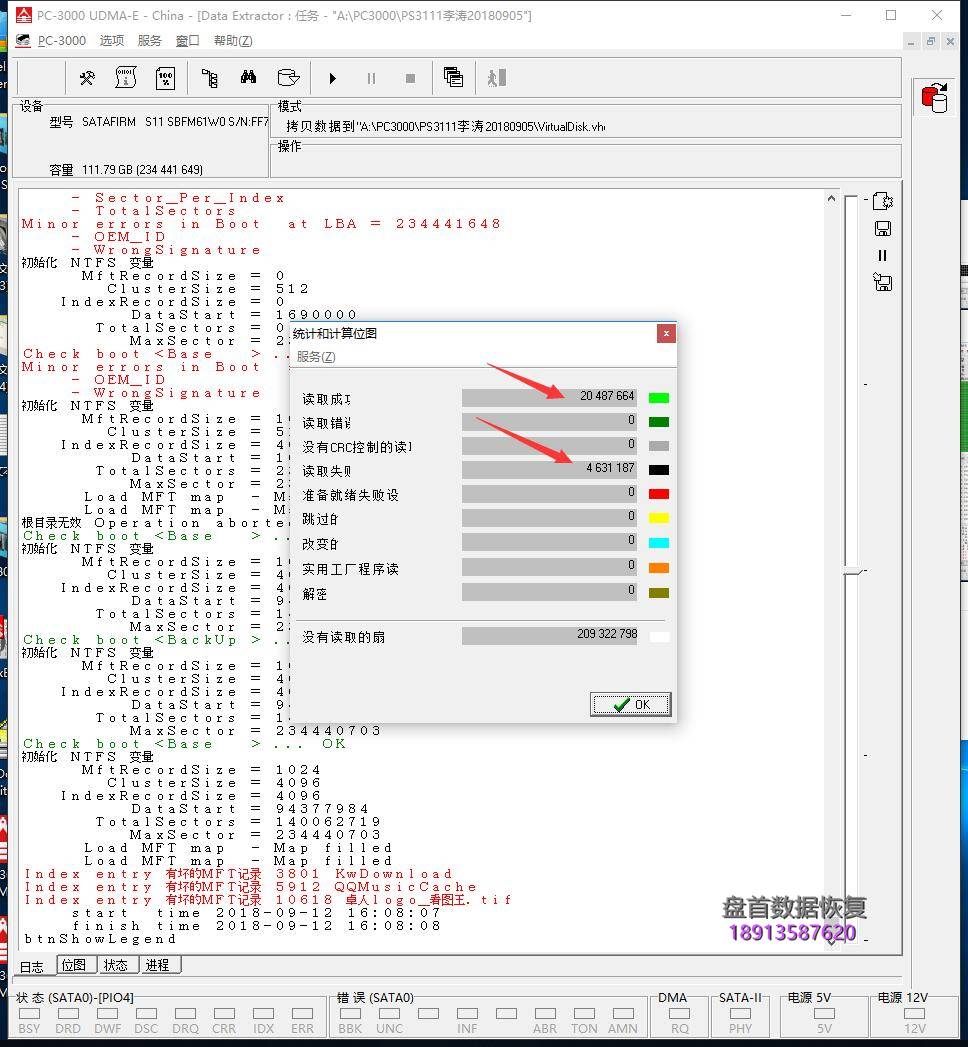Click the tree structure icon in toolbar
Screen dimensions: 968x1047
pyautogui.click(x=209, y=78)
